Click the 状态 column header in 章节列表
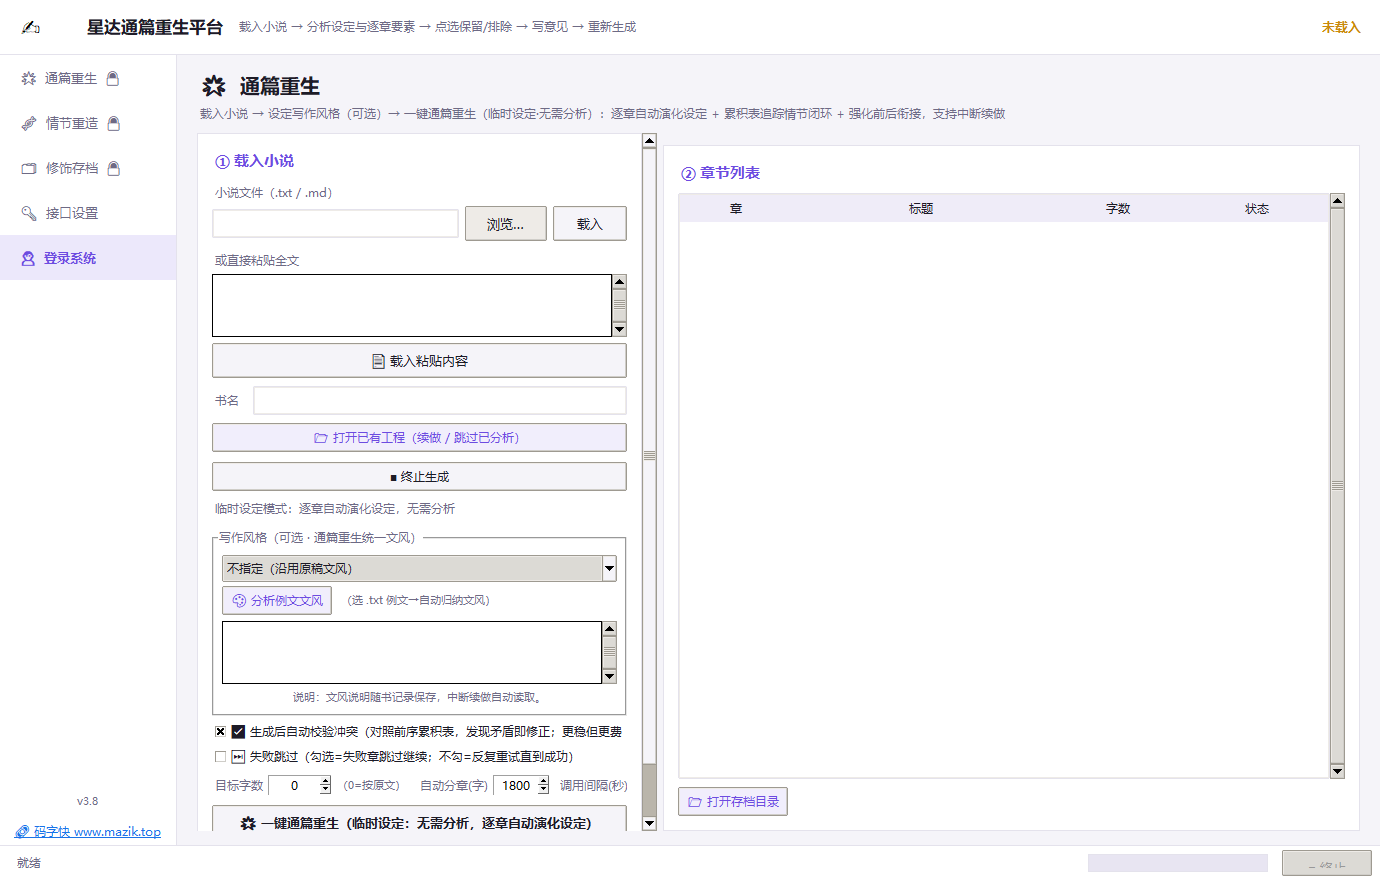The height and width of the screenshot is (880, 1380). [x=1257, y=208]
